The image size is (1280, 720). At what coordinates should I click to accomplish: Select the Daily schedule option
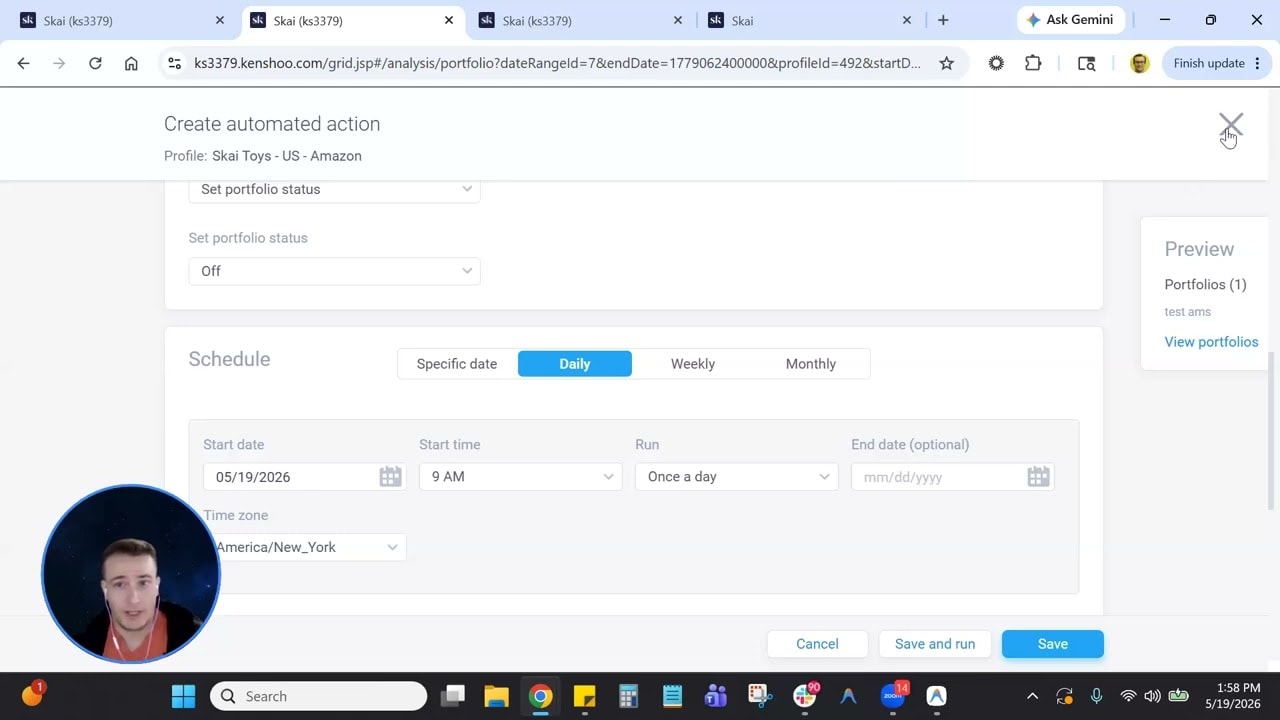[574, 364]
